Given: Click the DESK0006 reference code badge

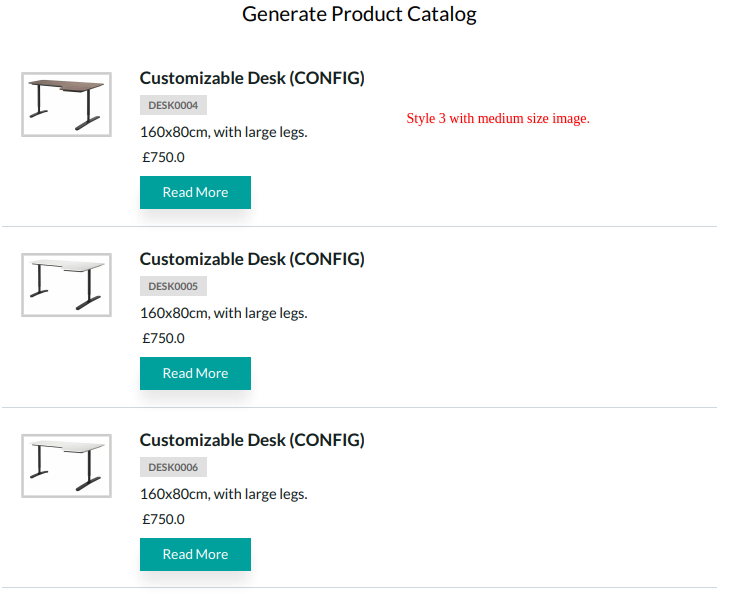Looking at the screenshot, I should [173, 467].
